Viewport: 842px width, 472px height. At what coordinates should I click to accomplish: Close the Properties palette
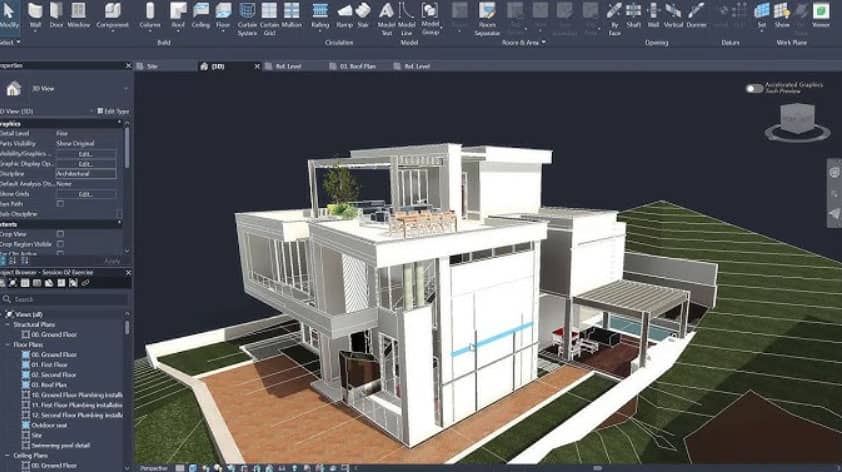coord(128,66)
